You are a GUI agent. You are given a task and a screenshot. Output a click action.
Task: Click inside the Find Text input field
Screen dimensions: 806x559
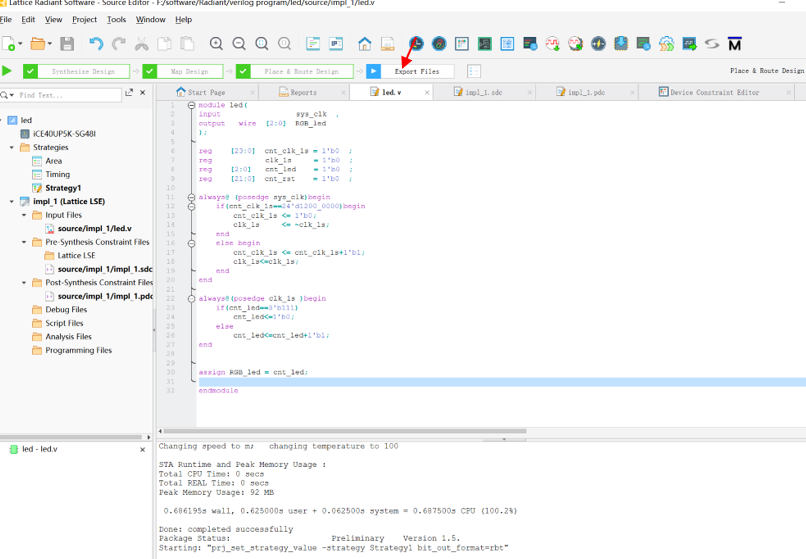[x=69, y=95]
